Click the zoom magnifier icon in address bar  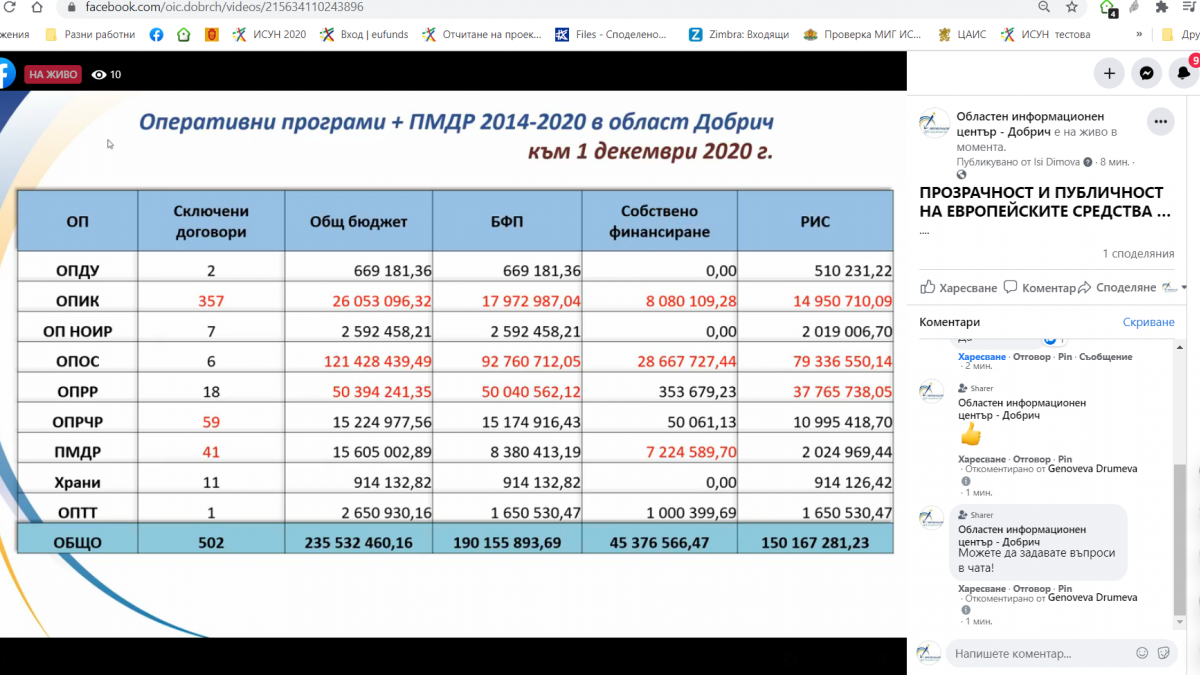click(1044, 7)
